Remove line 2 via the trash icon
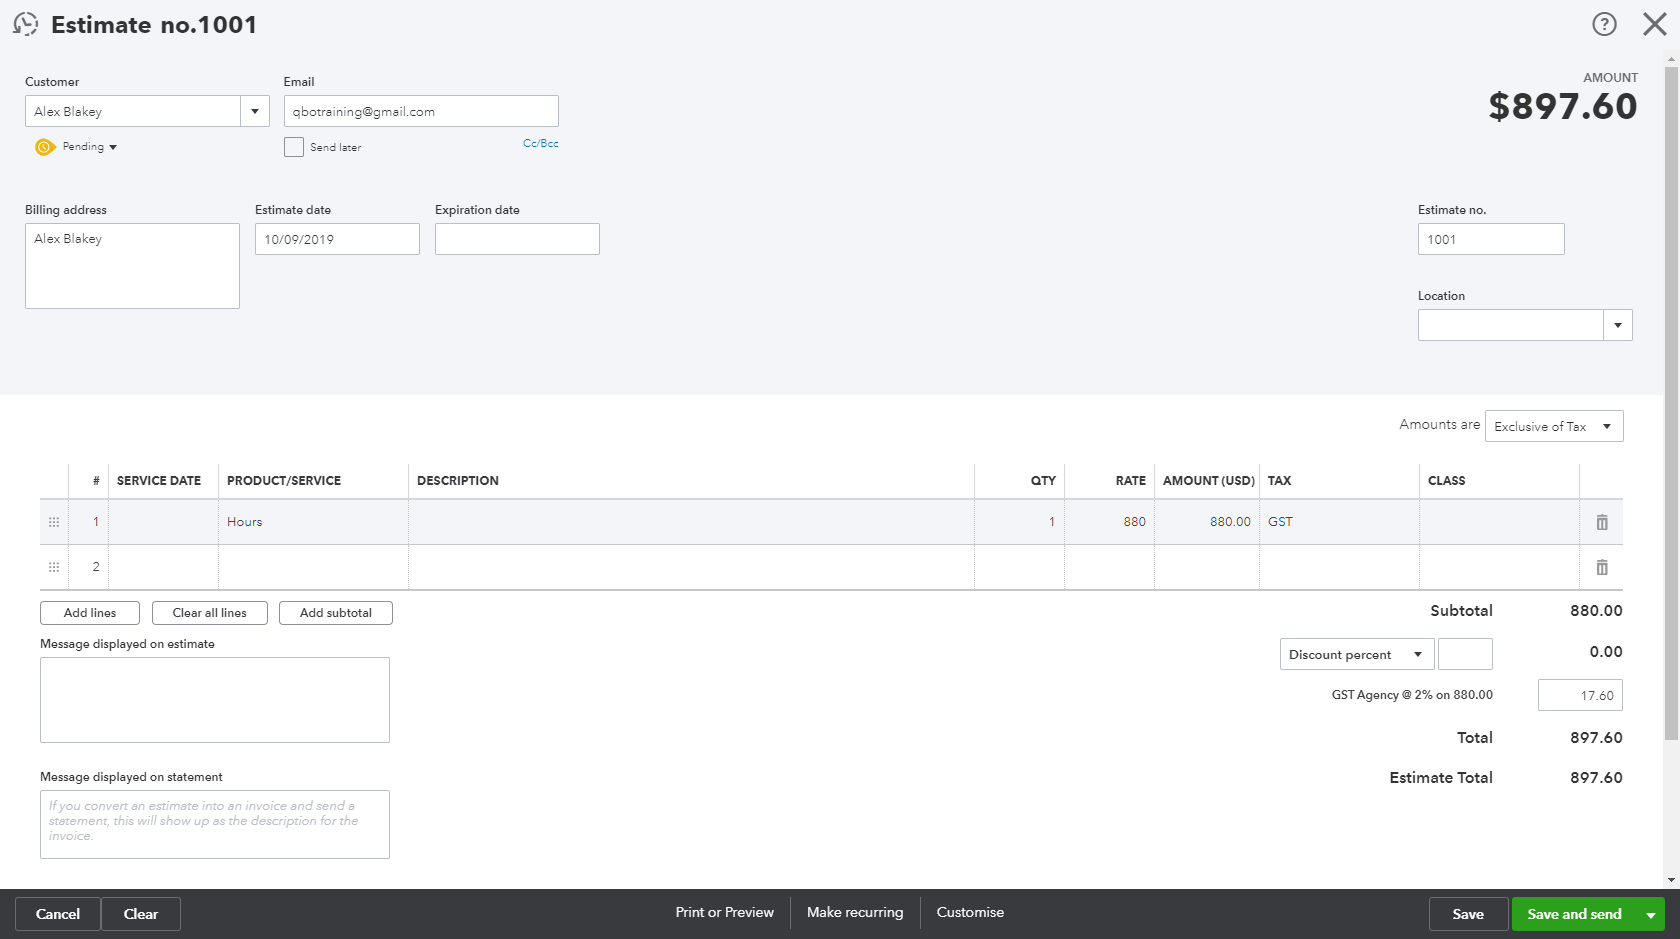This screenshot has width=1680, height=939. pyautogui.click(x=1601, y=567)
